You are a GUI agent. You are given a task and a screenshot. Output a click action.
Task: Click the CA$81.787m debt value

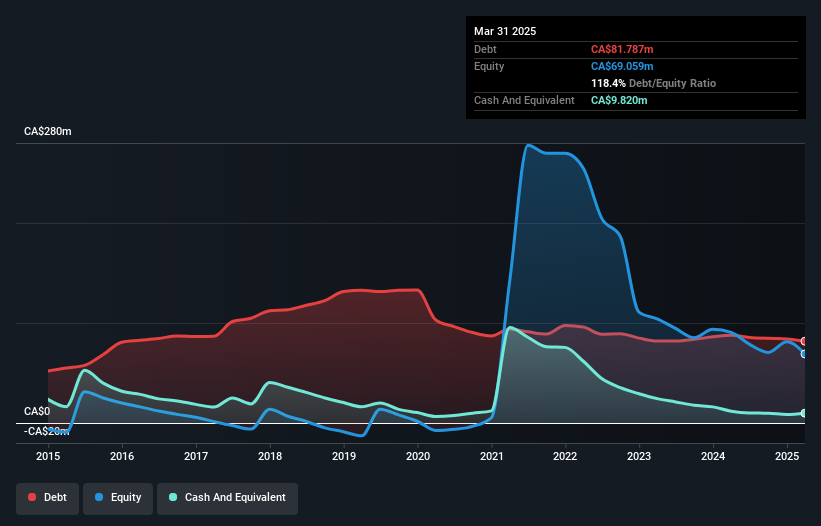tap(622, 49)
